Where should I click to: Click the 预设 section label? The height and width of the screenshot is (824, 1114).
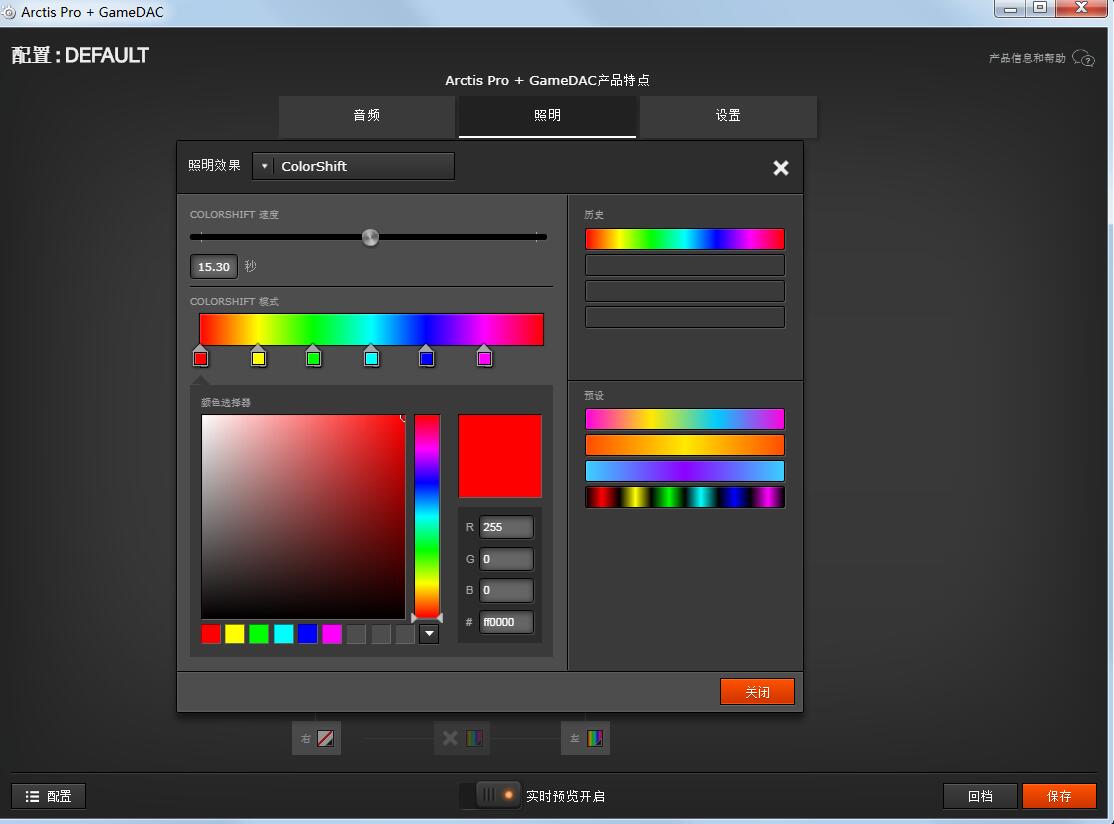(x=594, y=396)
